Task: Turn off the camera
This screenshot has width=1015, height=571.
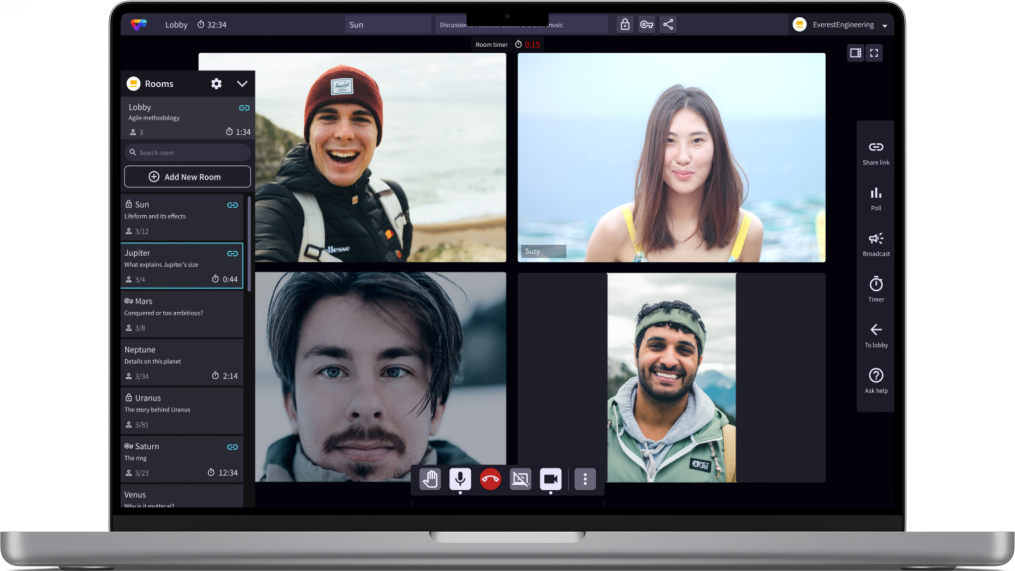Action: 551,479
